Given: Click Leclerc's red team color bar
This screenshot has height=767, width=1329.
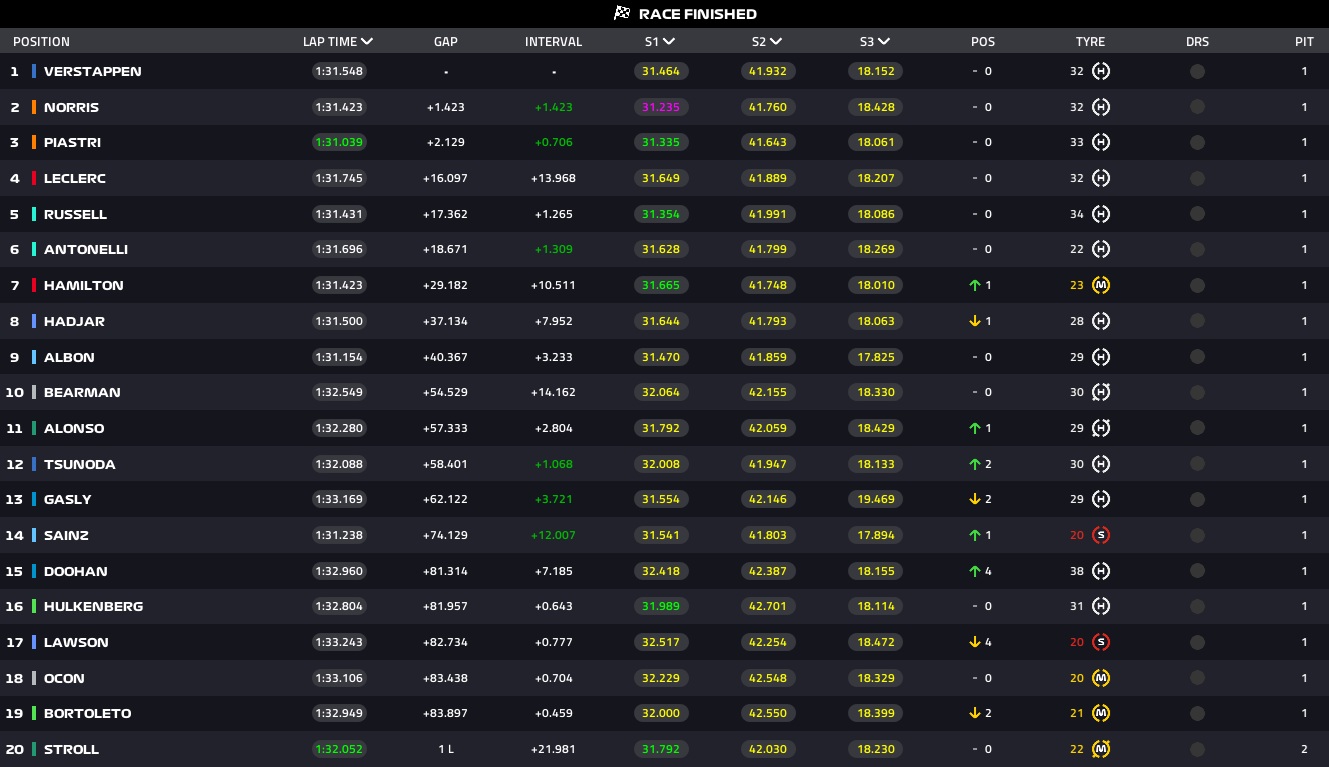Looking at the screenshot, I should [34, 178].
